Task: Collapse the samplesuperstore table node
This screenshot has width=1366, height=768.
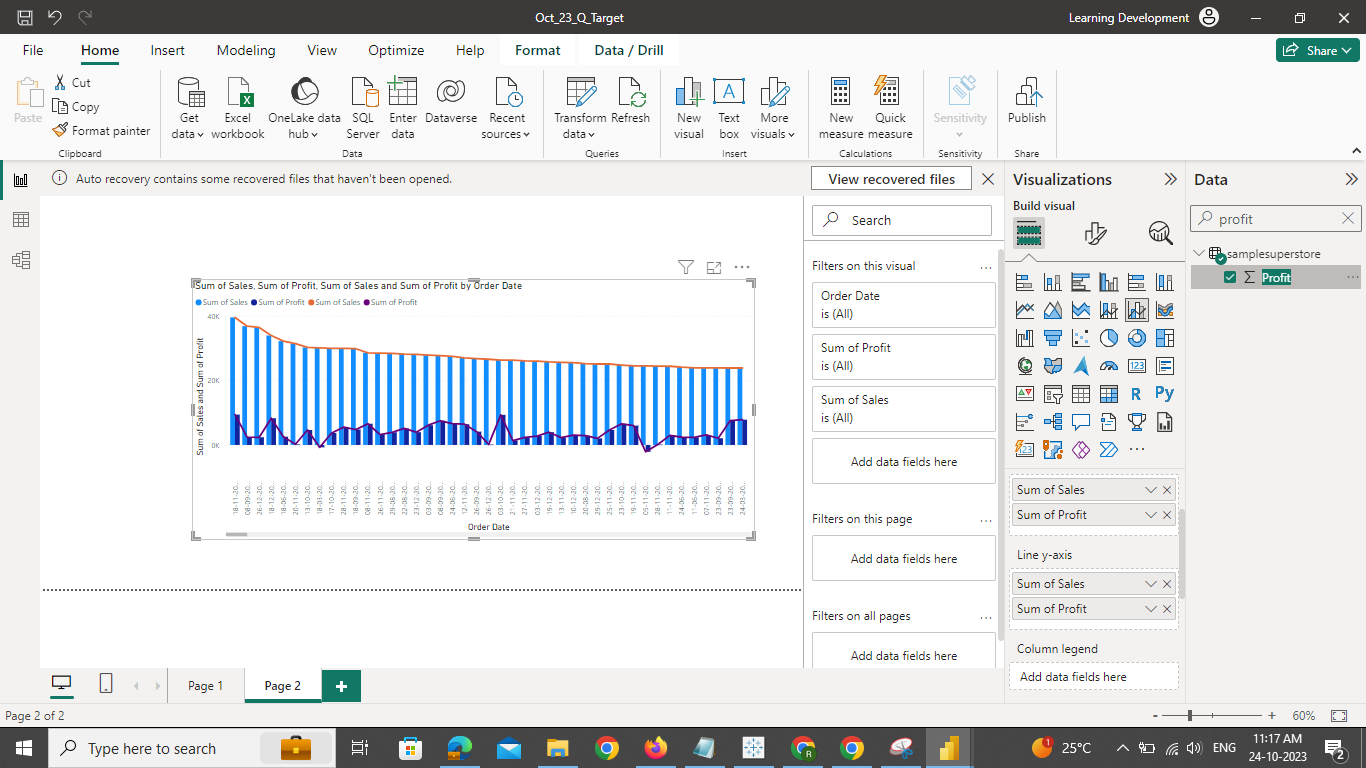Action: click(x=1199, y=254)
